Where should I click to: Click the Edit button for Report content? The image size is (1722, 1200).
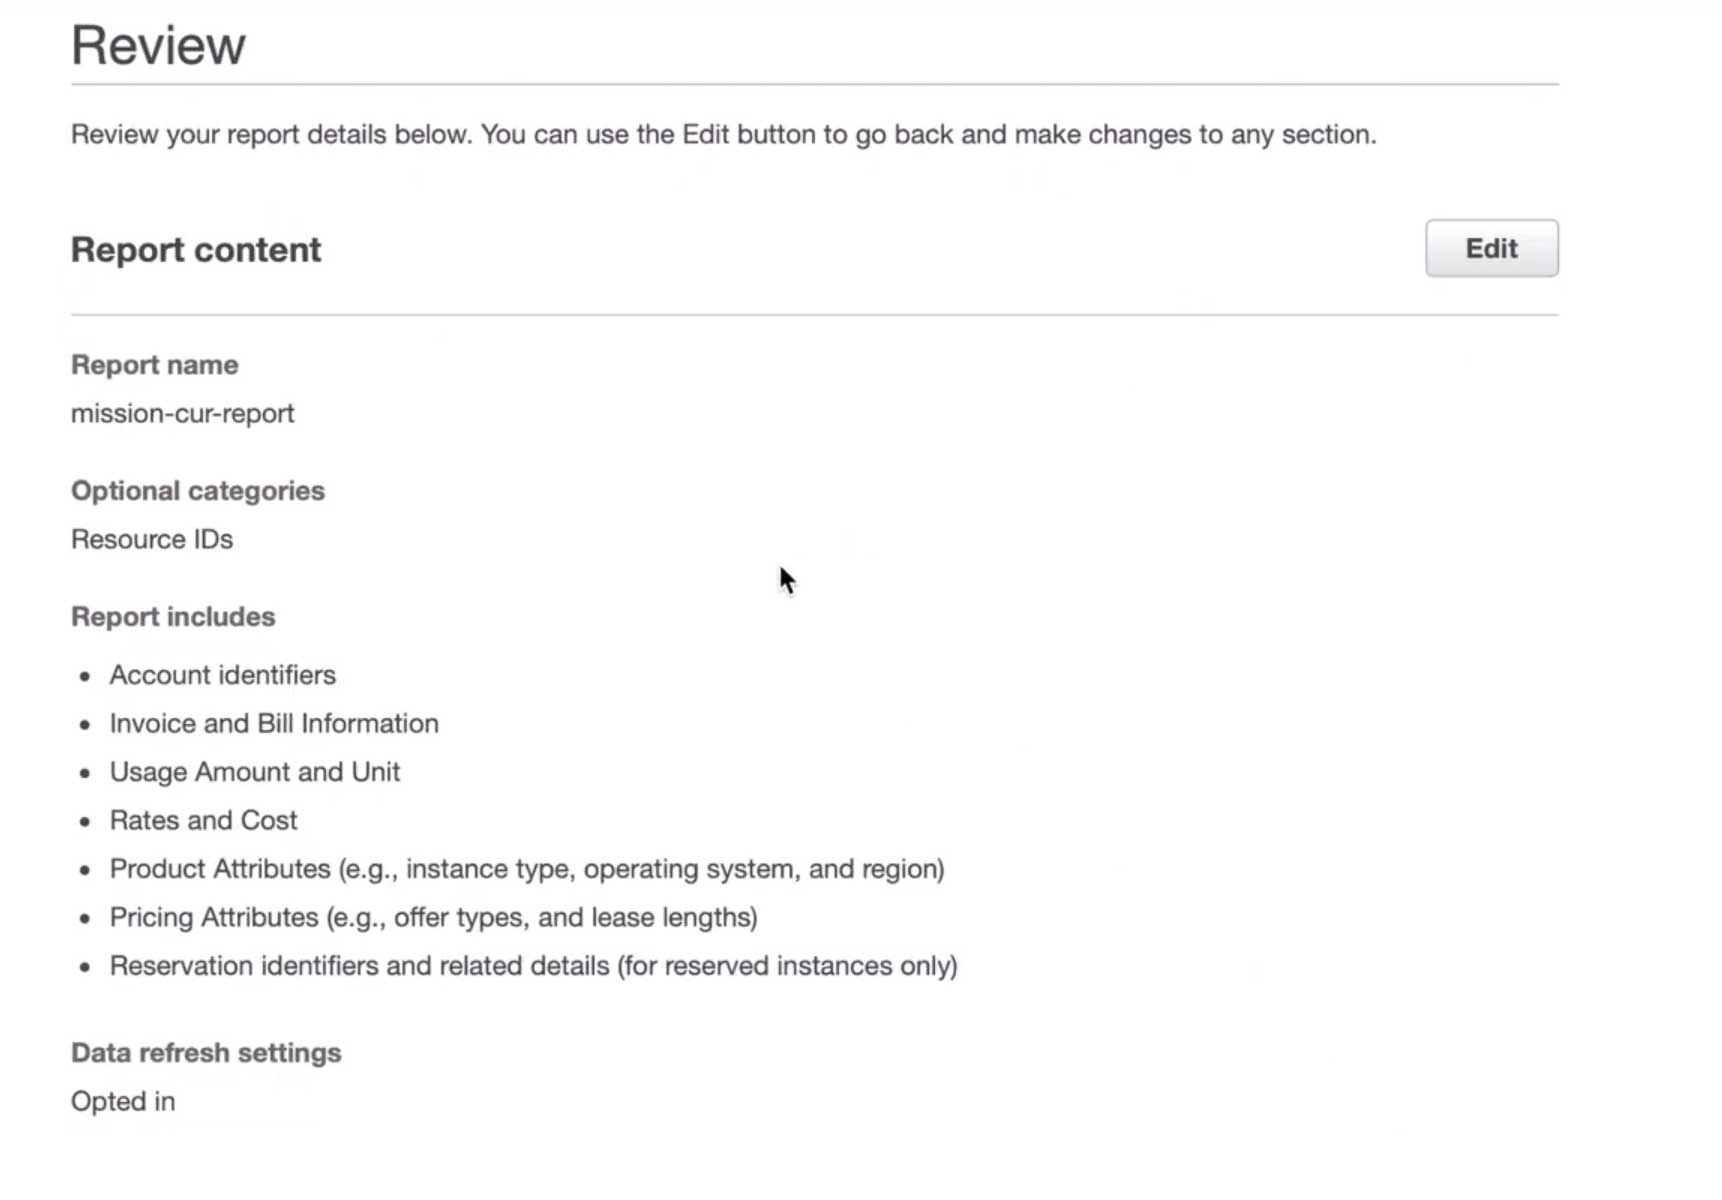(1490, 248)
